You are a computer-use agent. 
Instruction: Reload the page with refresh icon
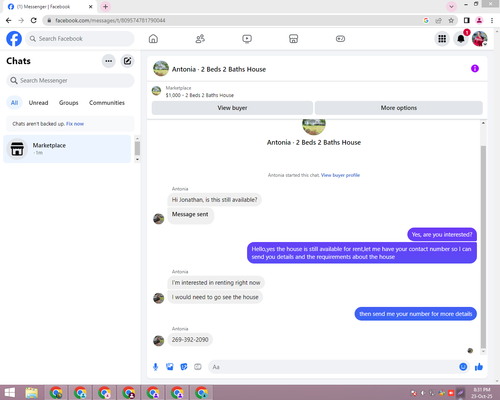click(34, 21)
